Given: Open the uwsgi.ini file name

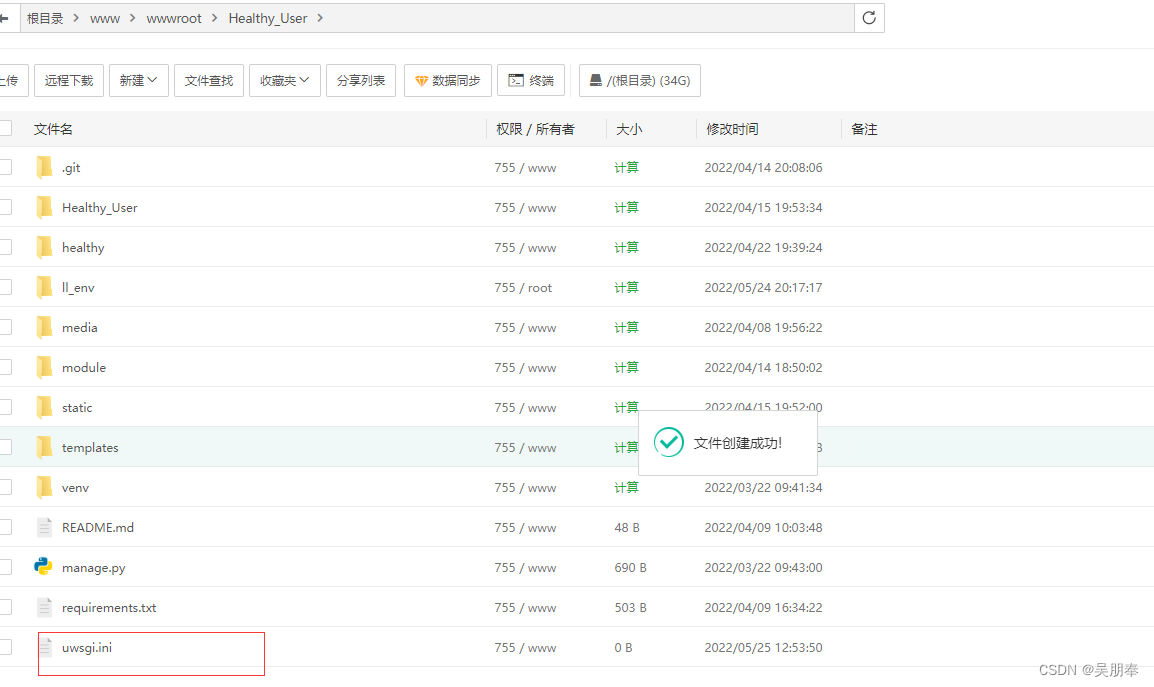Looking at the screenshot, I should click(87, 647).
